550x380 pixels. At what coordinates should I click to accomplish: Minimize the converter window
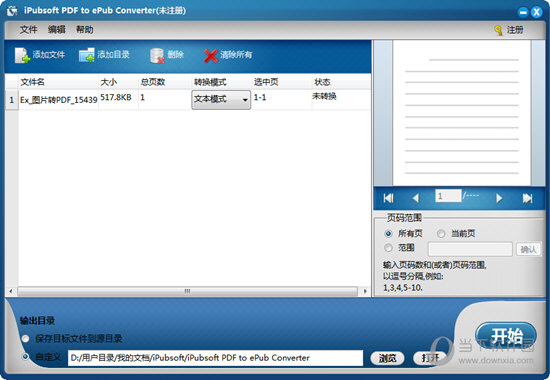coord(523,12)
